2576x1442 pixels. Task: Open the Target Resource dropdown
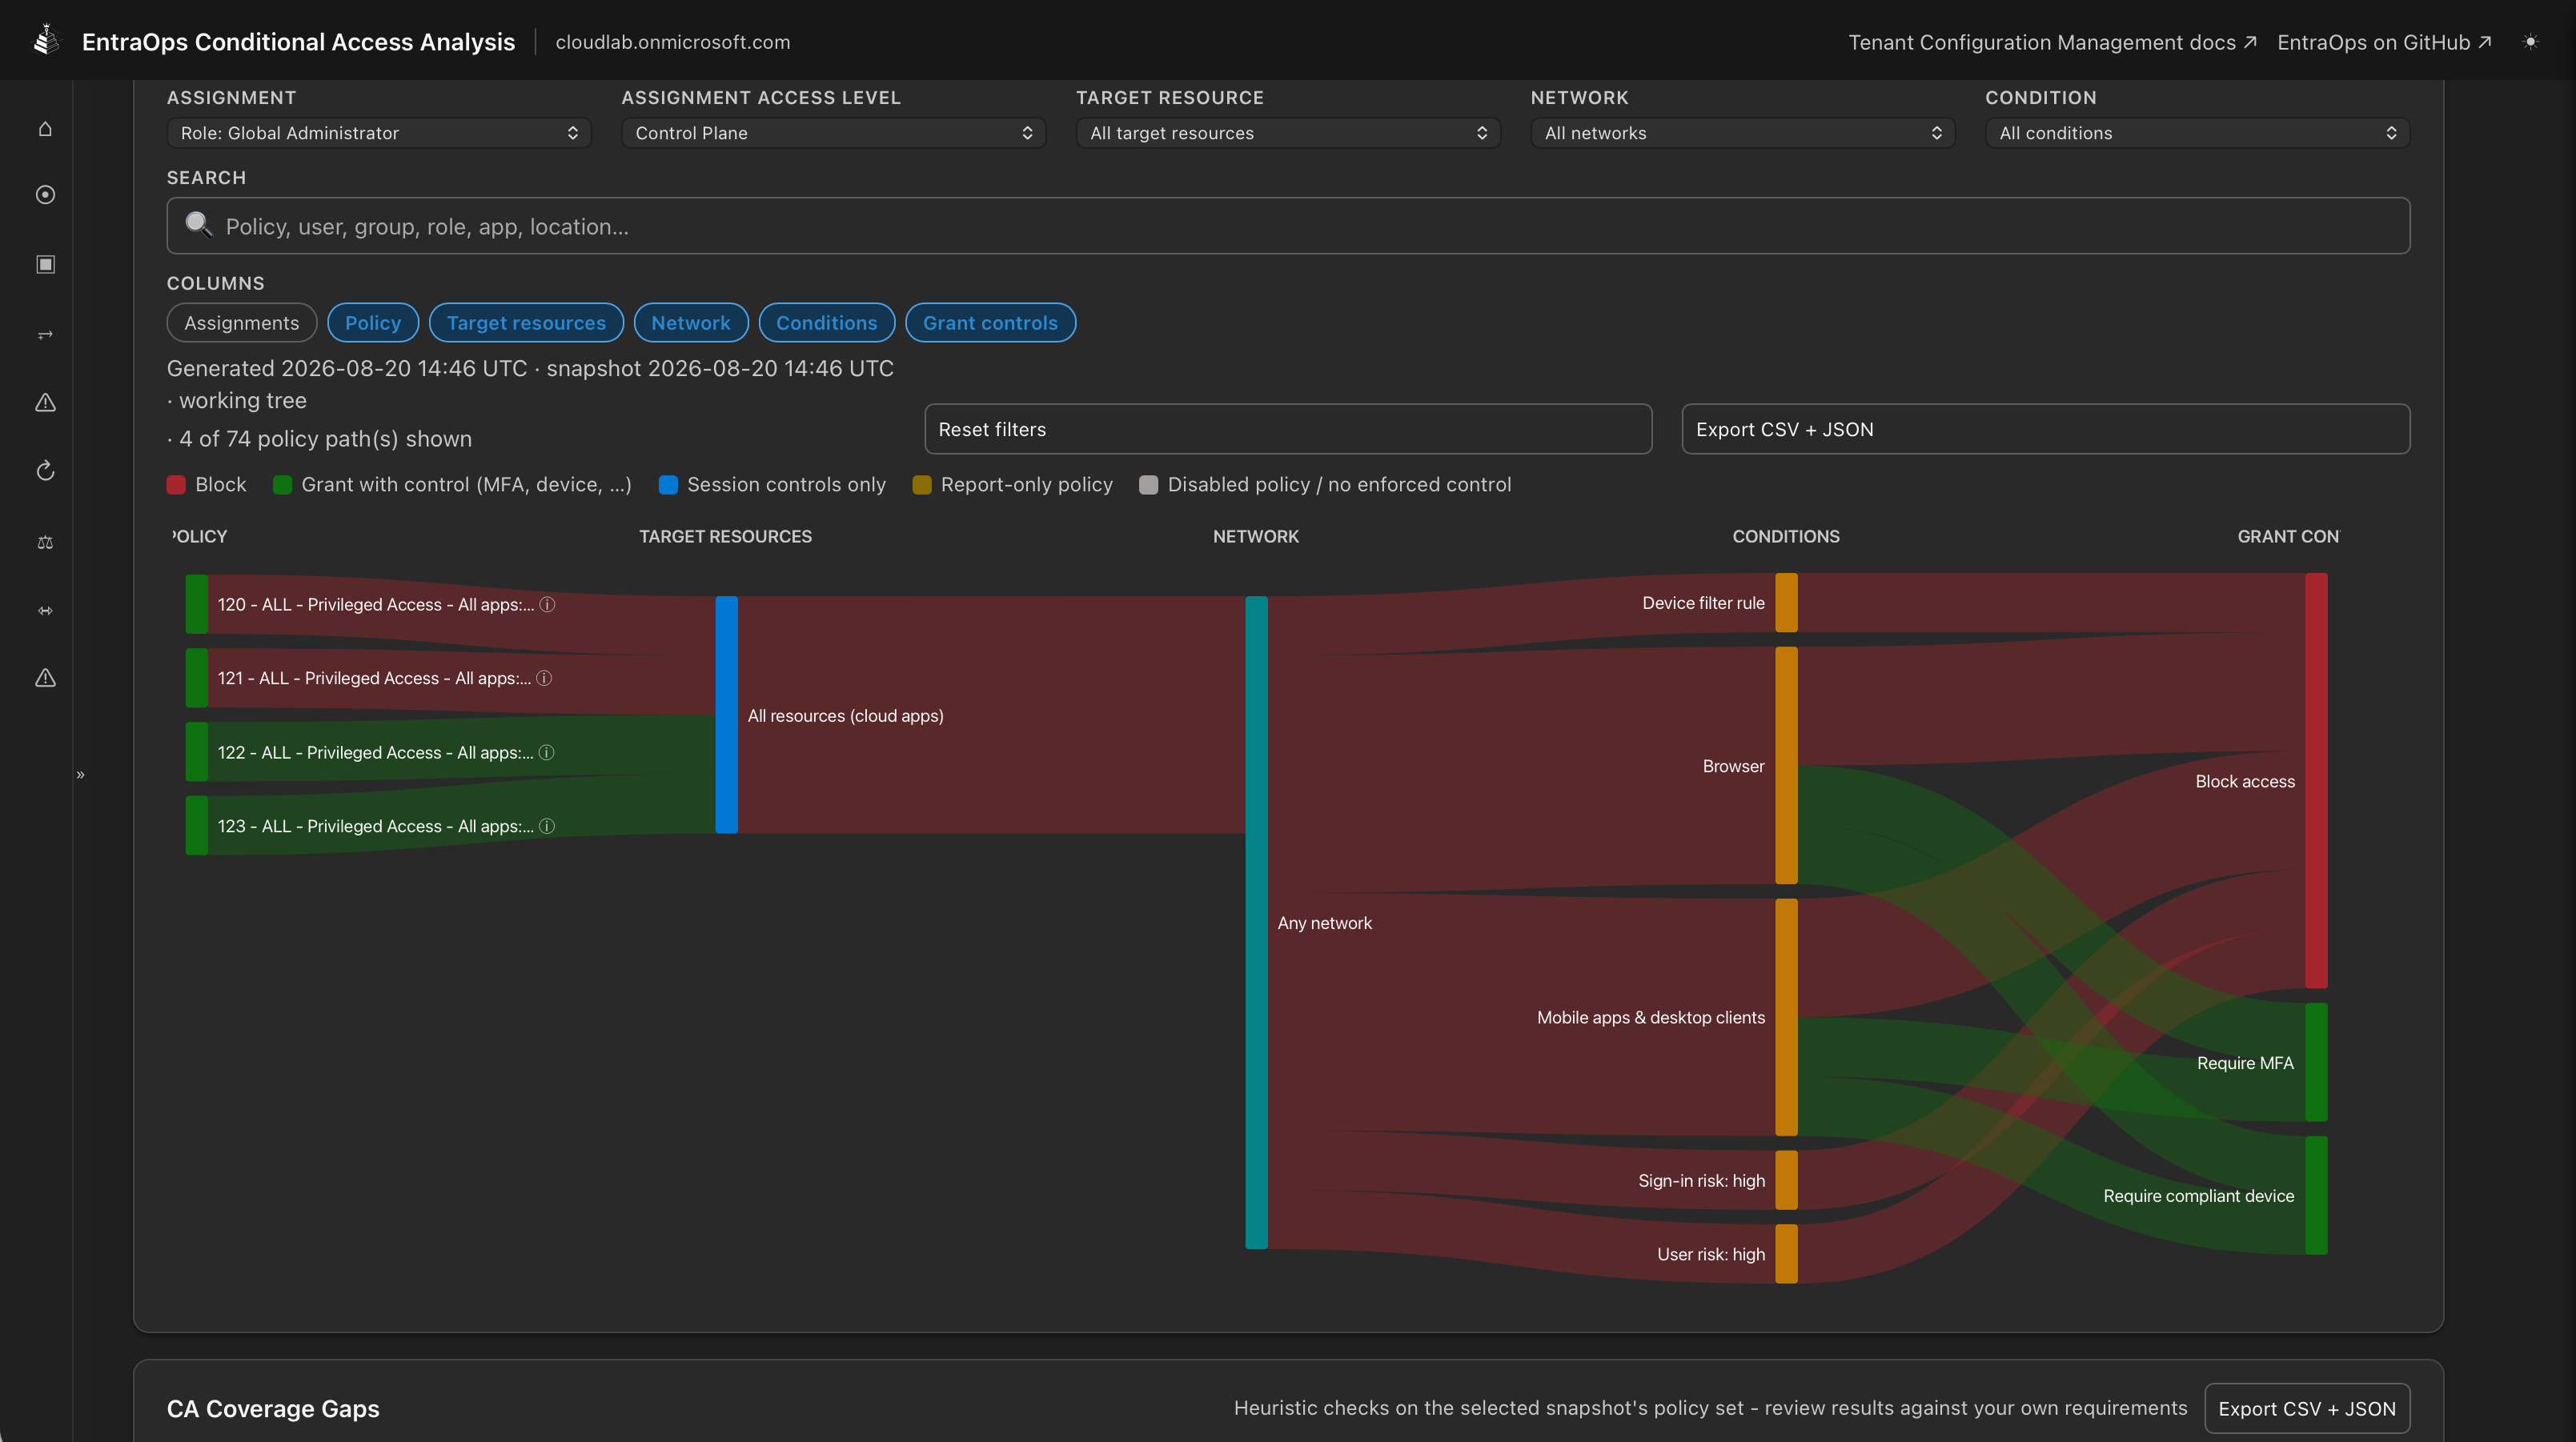pos(1288,133)
